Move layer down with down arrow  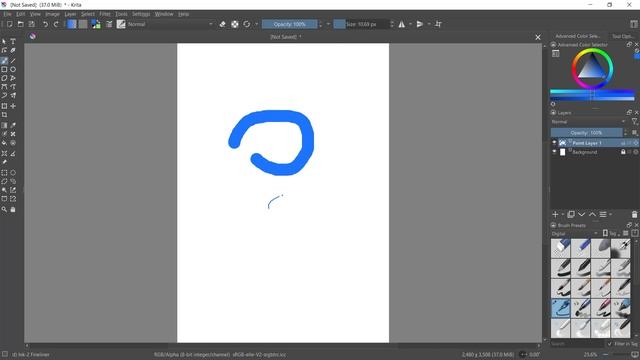click(x=582, y=214)
